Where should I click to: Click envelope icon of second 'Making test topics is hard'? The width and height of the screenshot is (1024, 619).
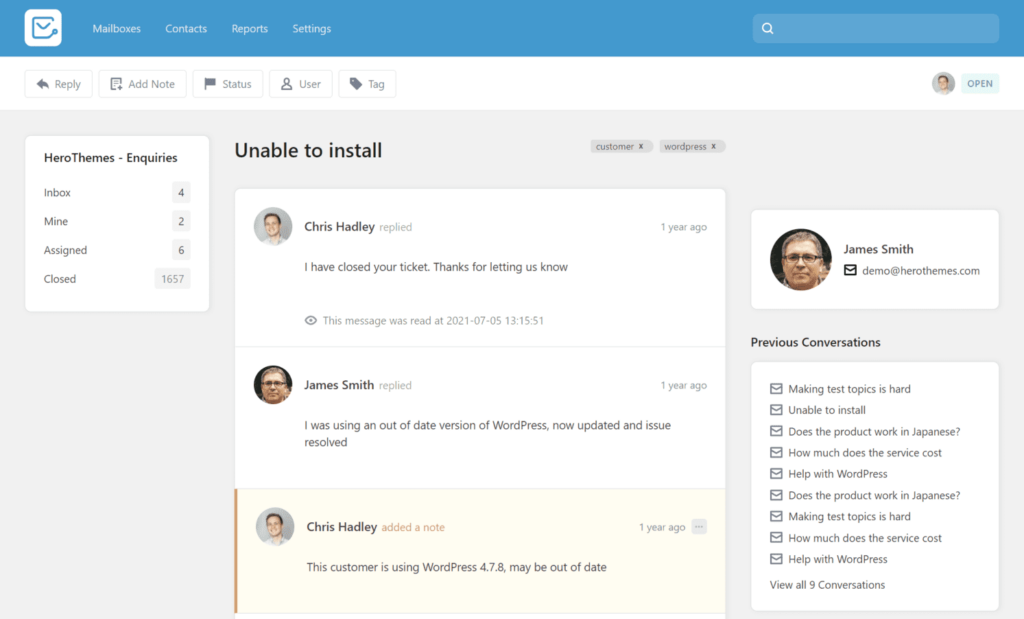tap(776, 516)
